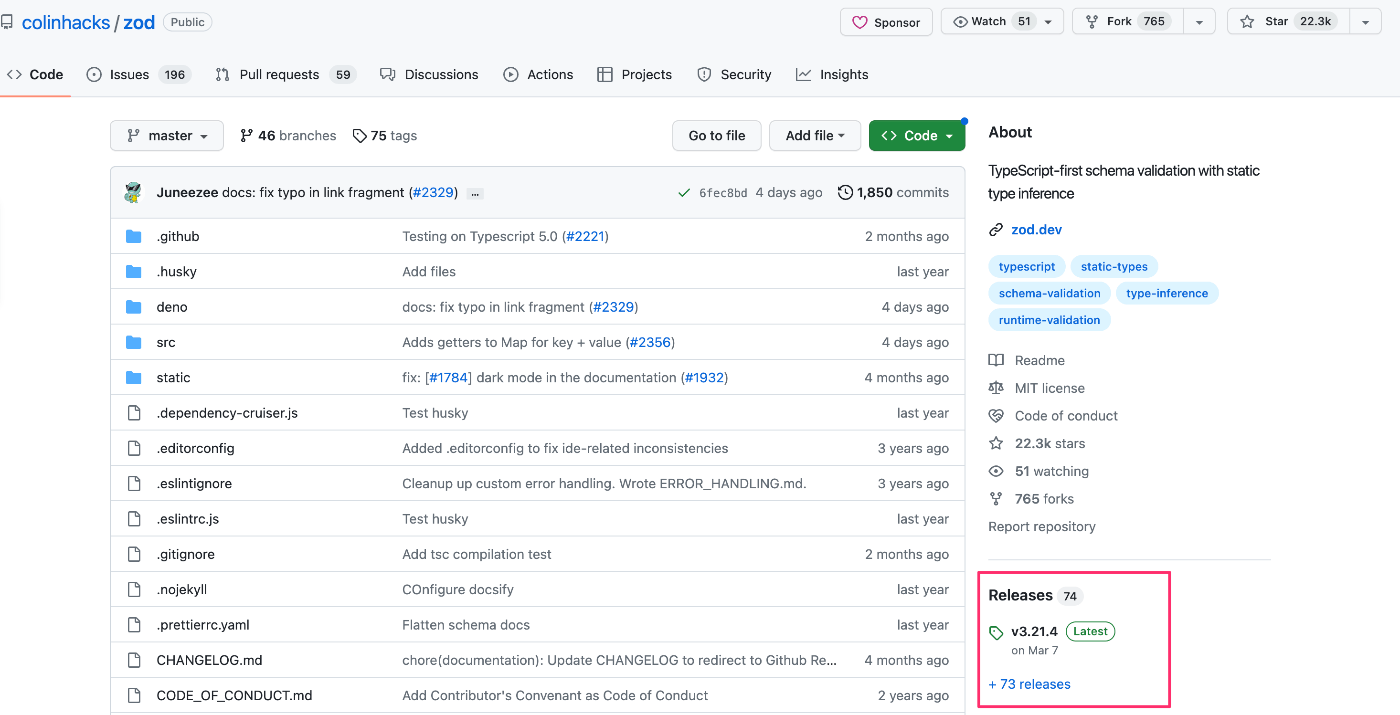Click the .husky folder icon
This screenshot has height=715, width=1400.
(134, 272)
